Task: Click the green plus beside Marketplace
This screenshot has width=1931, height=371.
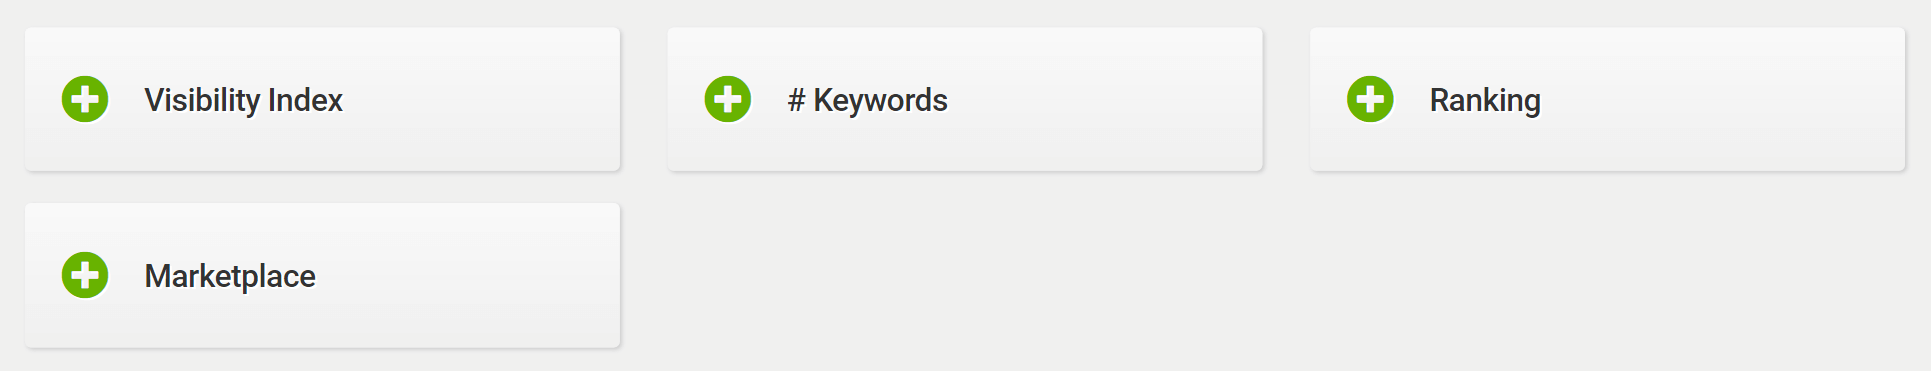Action: [85, 275]
